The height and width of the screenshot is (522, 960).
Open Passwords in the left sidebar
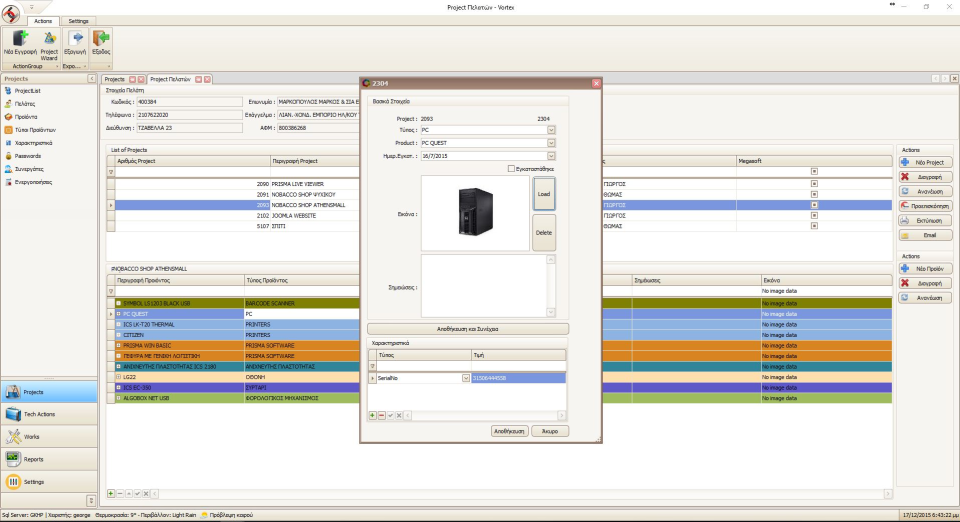click(x=27, y=157)
